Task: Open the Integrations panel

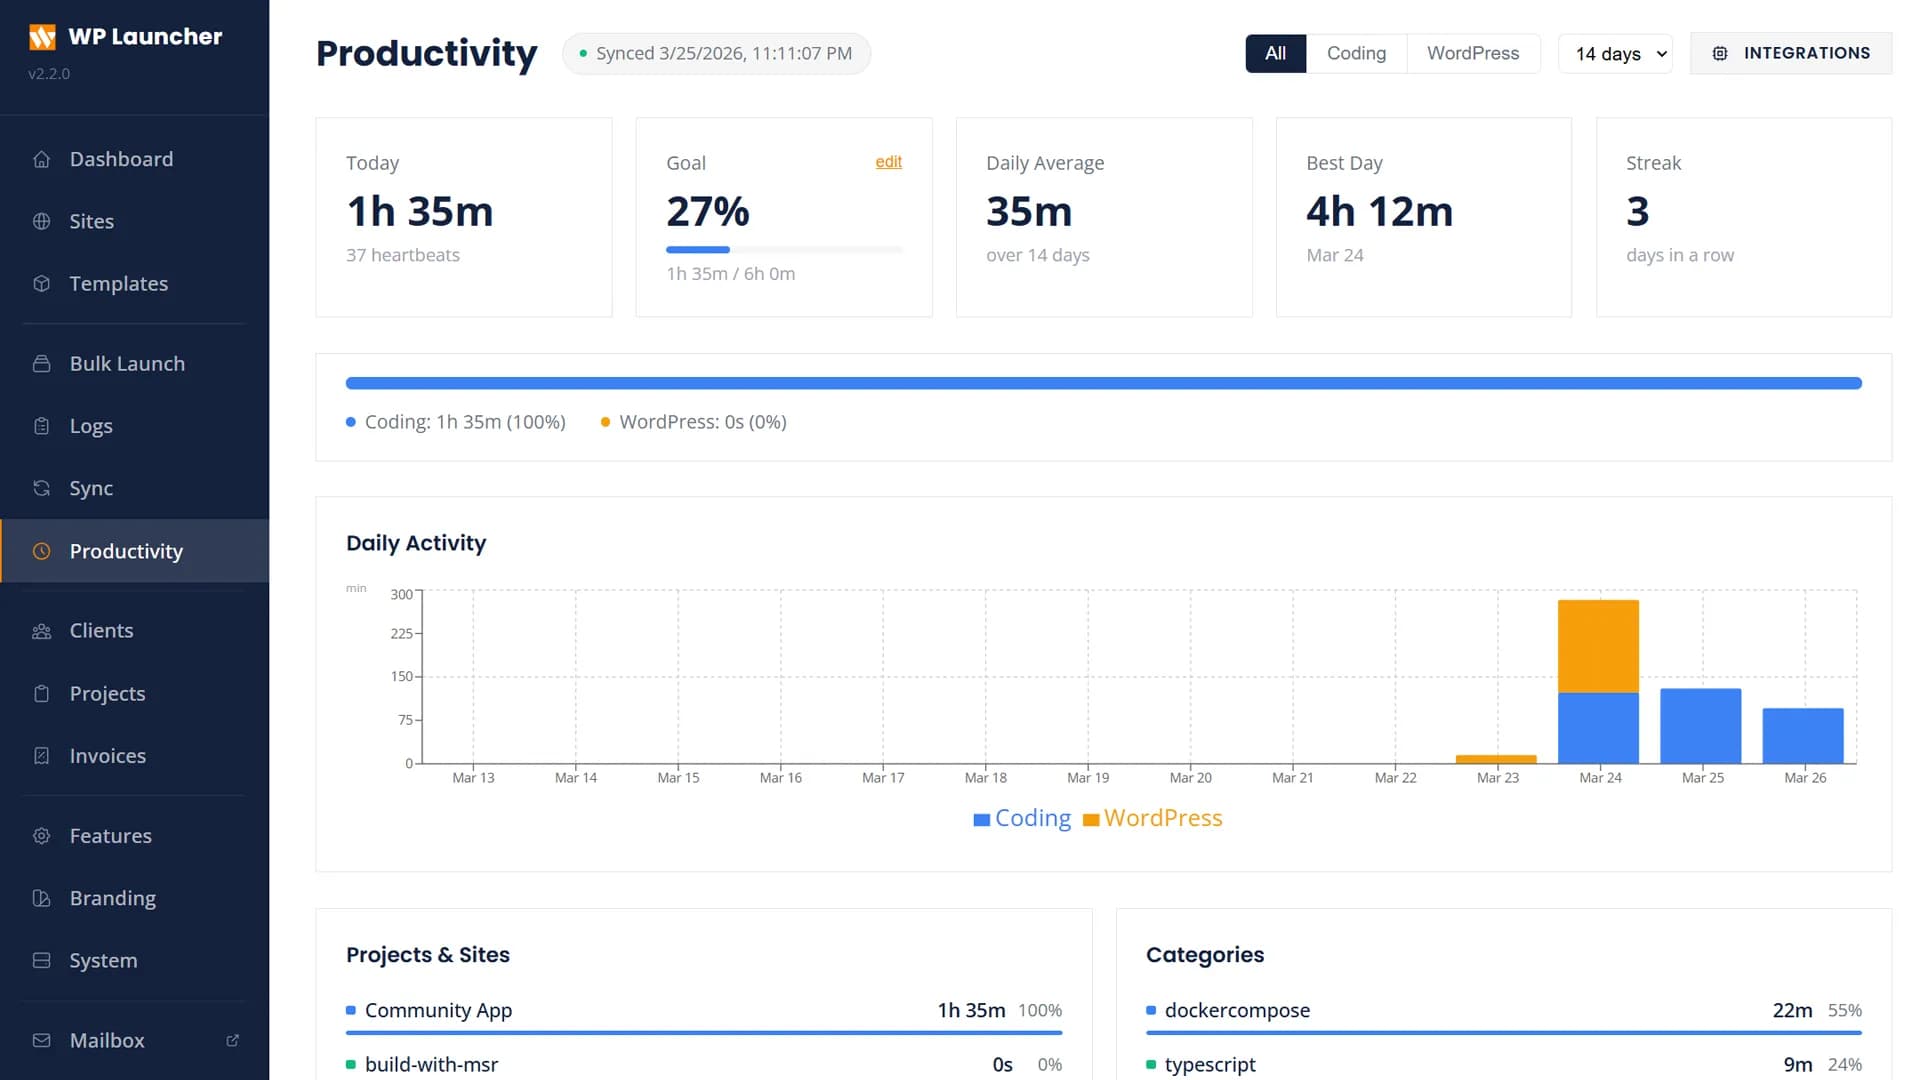Action: point(1790,53)
